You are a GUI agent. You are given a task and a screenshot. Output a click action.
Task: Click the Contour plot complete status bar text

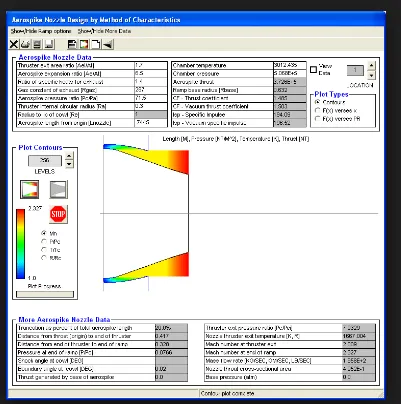(227, 394)
